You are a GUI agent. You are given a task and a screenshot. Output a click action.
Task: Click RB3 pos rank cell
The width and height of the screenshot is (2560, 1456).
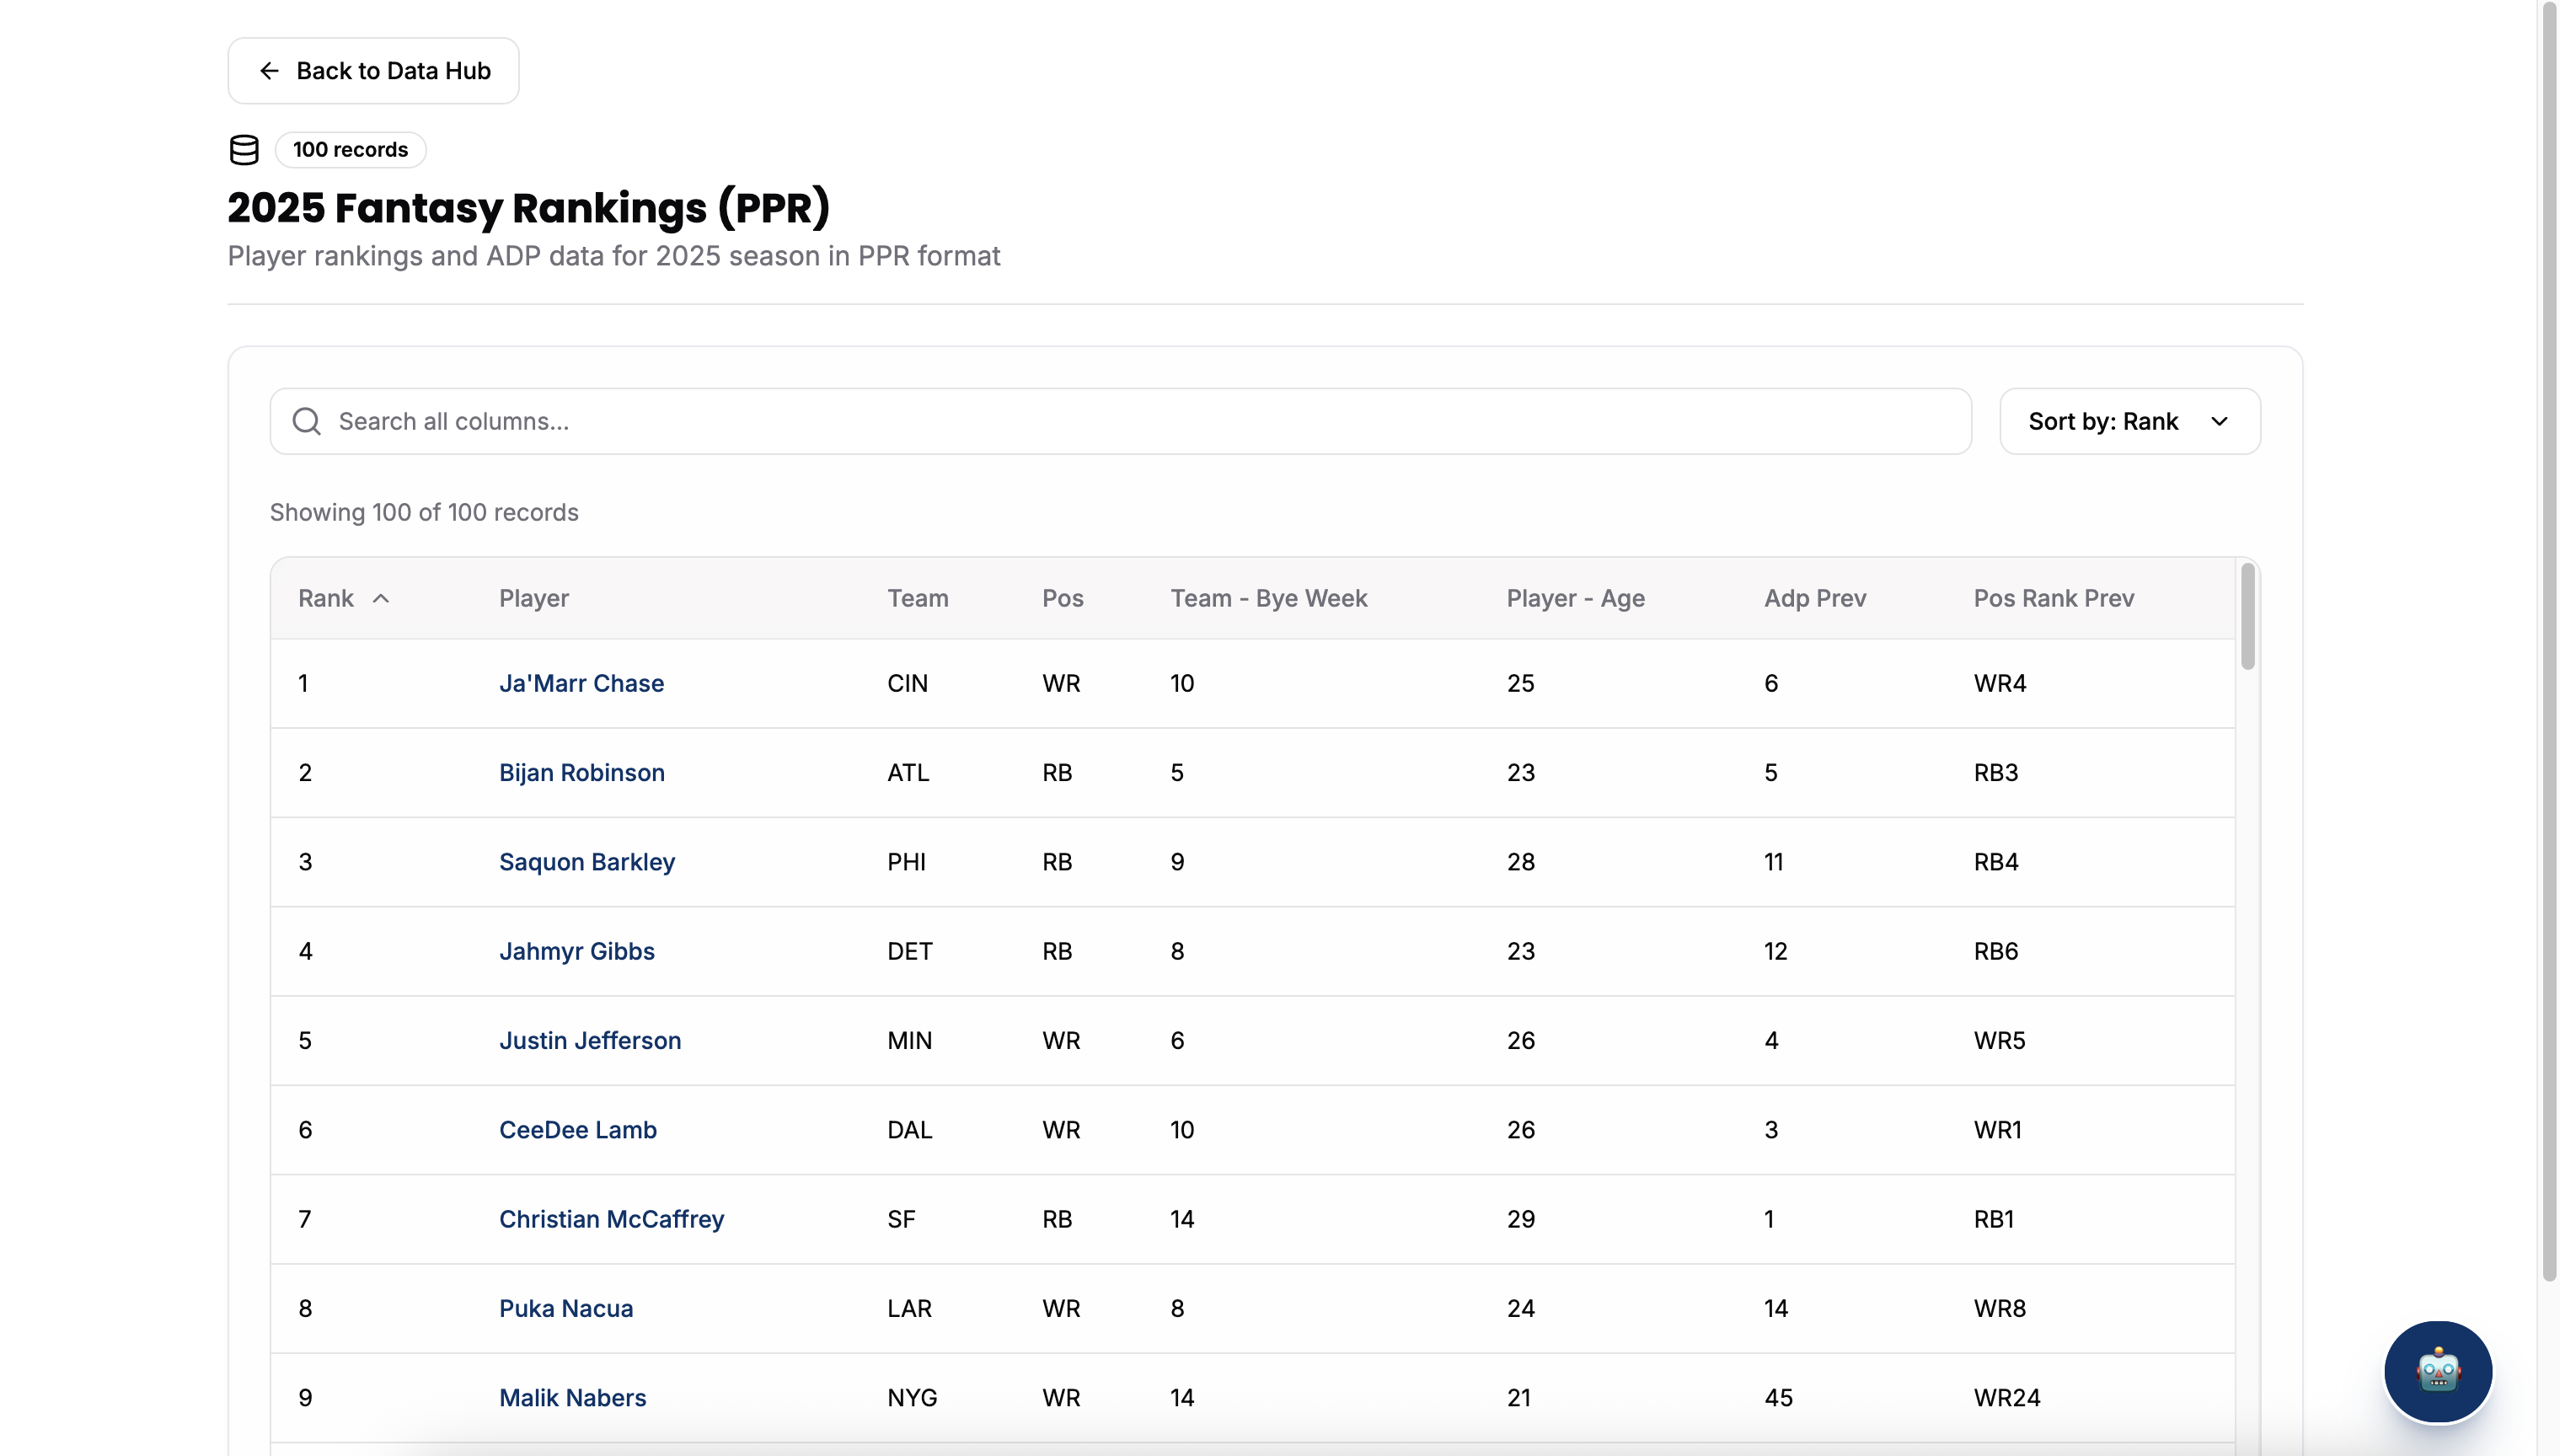(1996, 772)
